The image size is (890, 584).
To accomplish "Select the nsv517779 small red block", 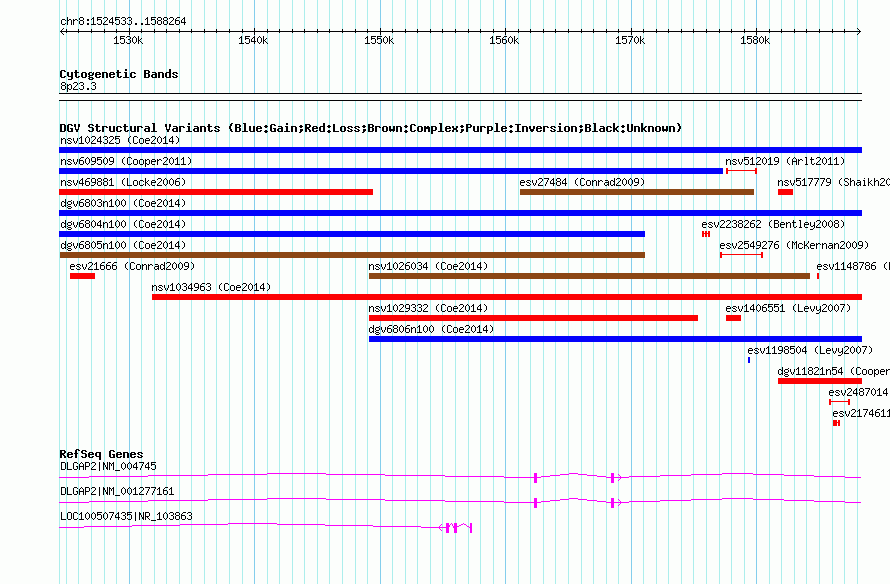I will [785, 192].
